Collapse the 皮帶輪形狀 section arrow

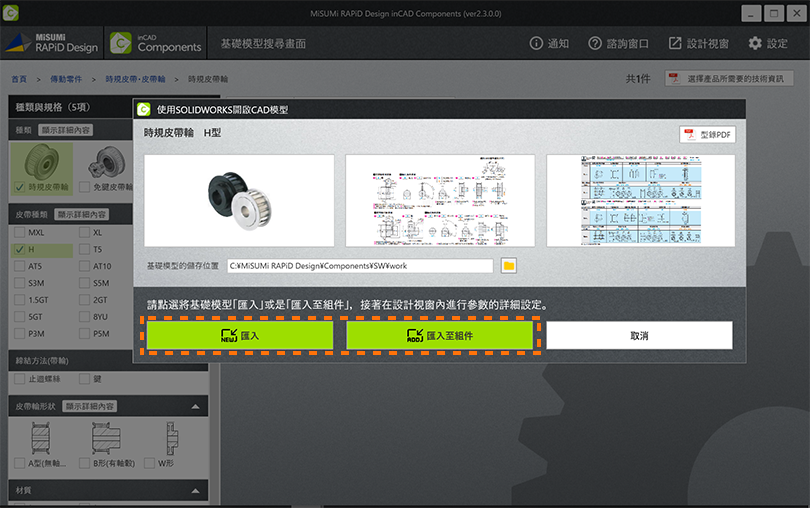pos(195,407)
